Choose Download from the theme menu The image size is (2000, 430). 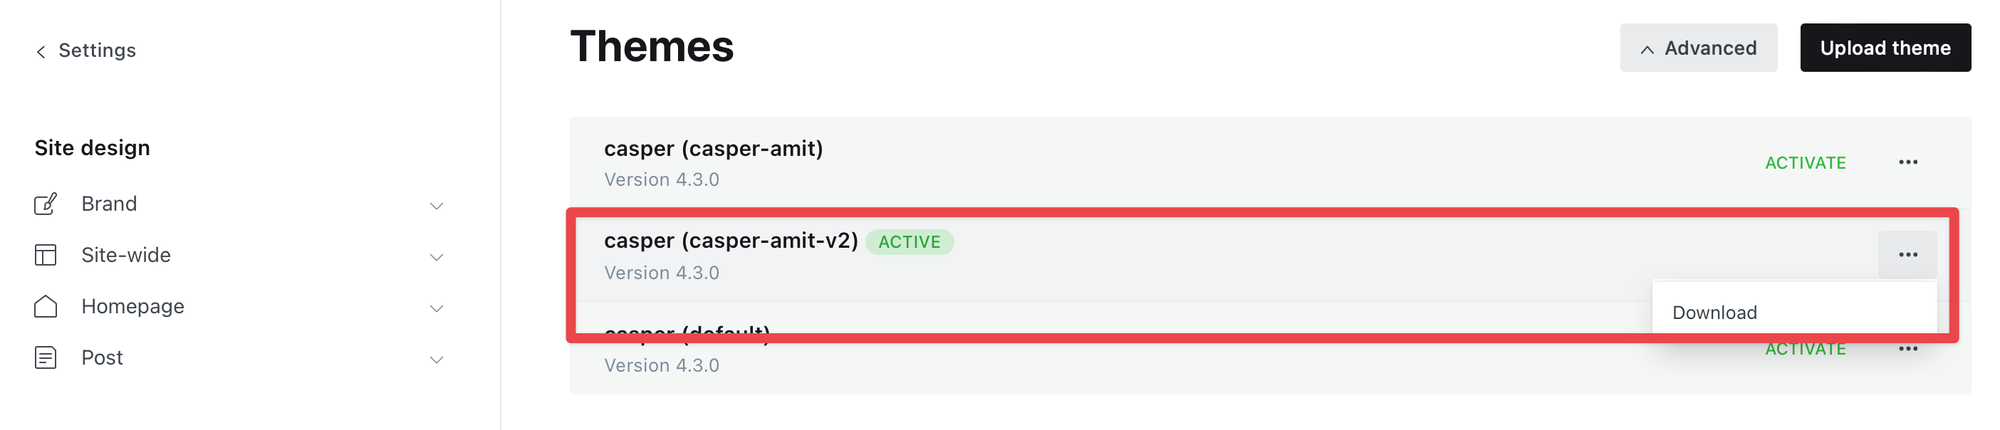click(1715, 313)
